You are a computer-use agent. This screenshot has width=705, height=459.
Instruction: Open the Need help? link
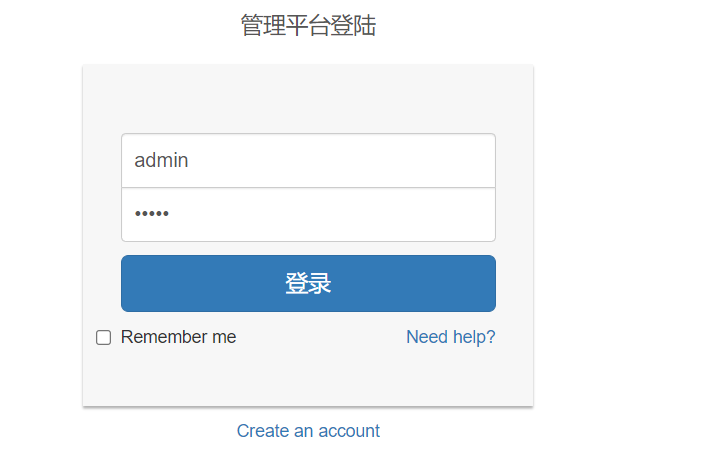click(451, 337)
